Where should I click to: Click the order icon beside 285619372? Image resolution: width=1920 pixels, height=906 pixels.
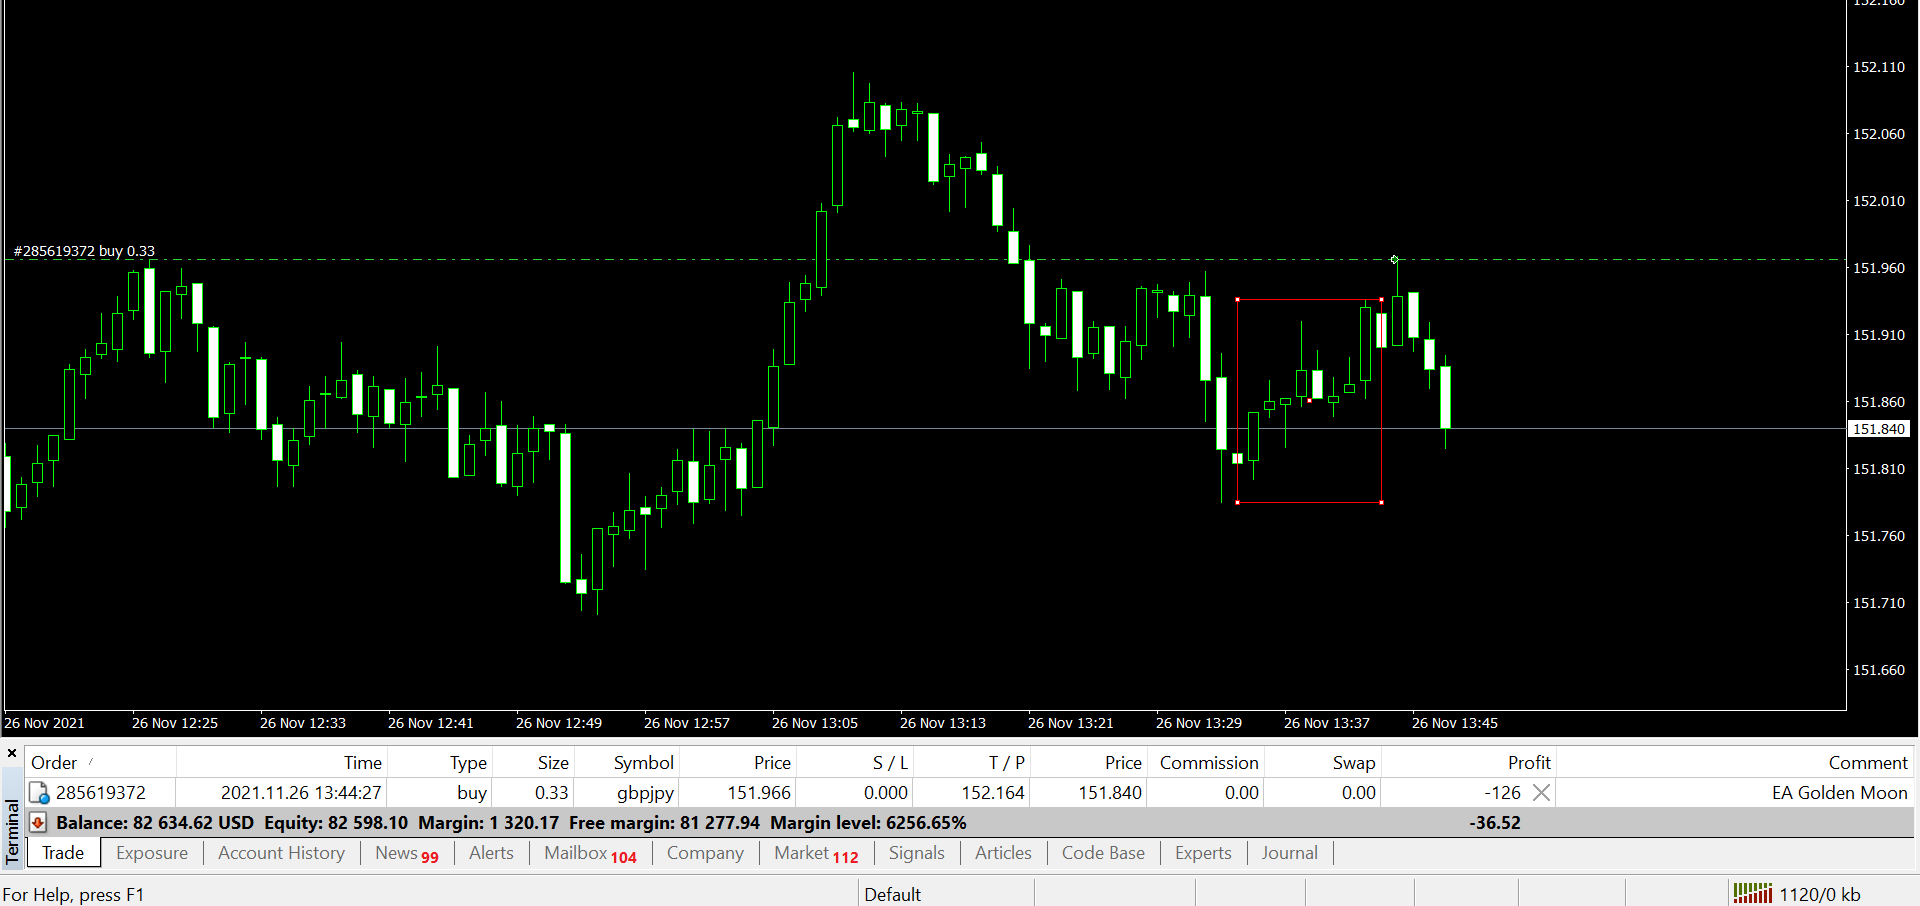tap(40, 793)
